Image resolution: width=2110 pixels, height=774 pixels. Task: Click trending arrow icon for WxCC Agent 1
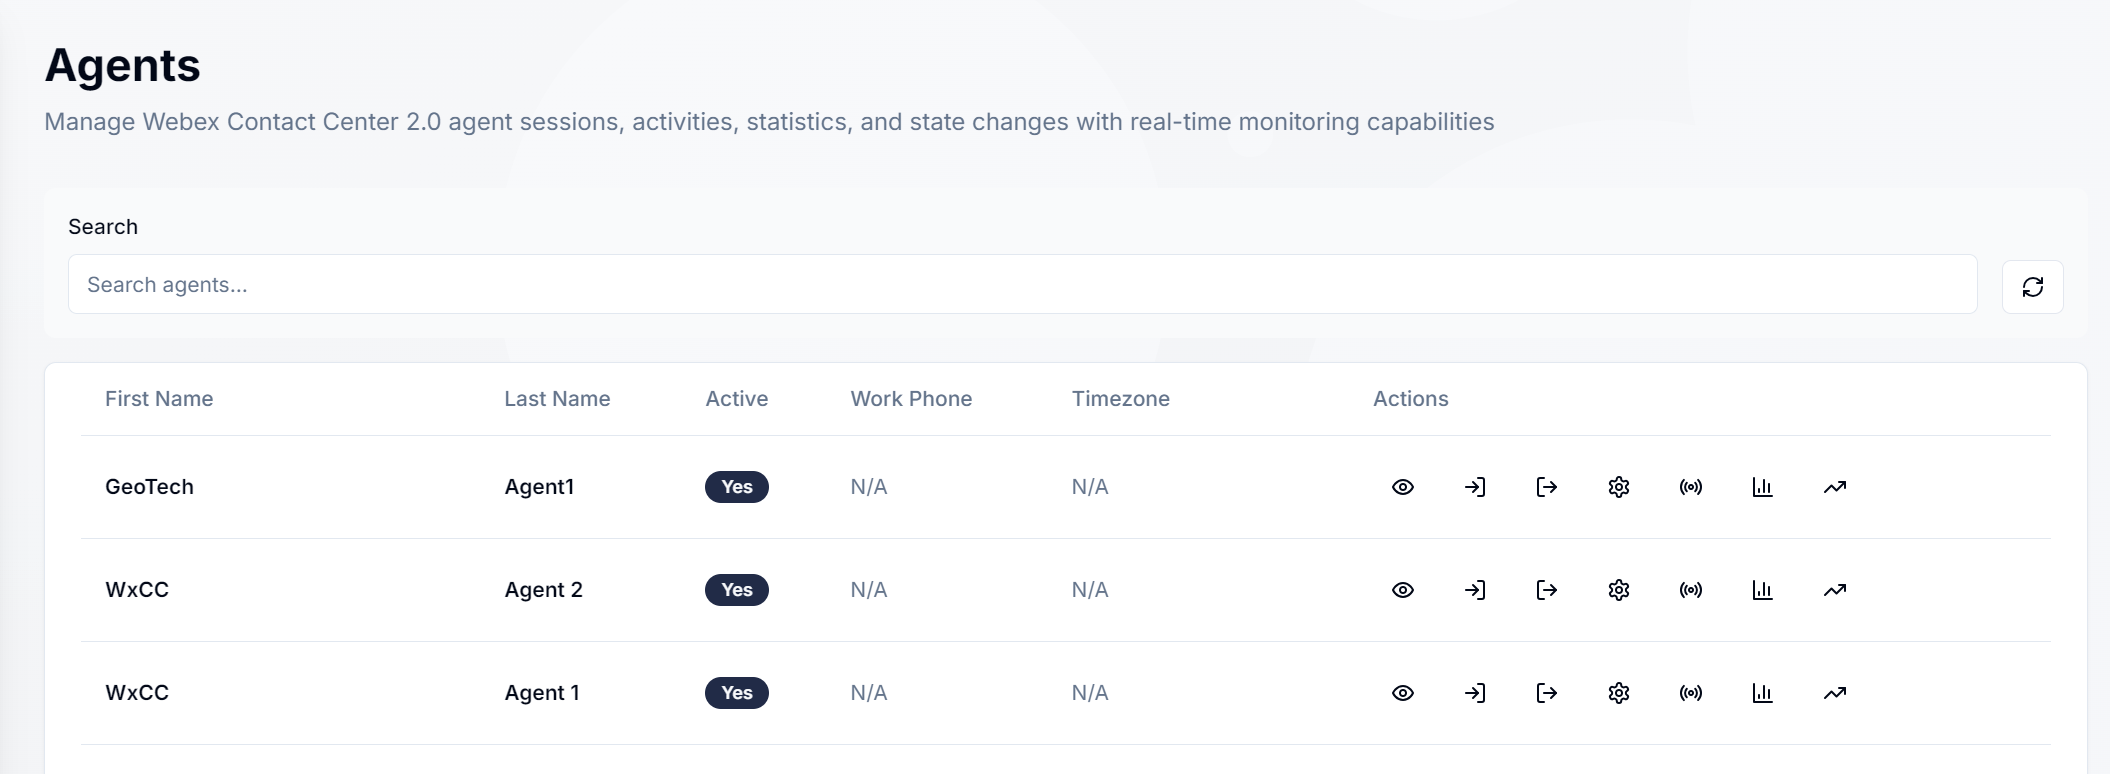pyautogui.click(x=1835, y=693)
